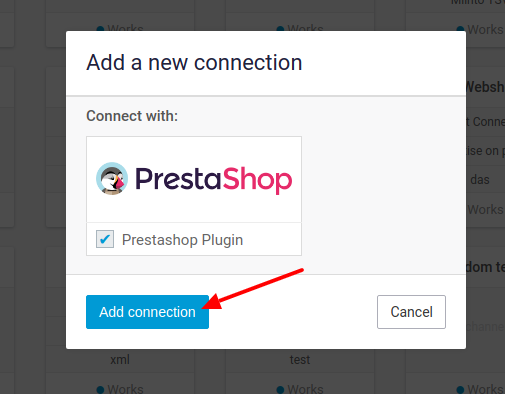Select the PrestaShop puffin mascot icon
This screenshot has width=505, height=394.
coord(112,179)
